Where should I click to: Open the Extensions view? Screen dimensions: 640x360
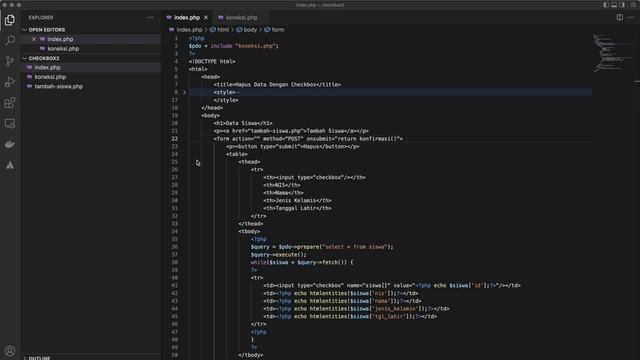pos(10,103)
